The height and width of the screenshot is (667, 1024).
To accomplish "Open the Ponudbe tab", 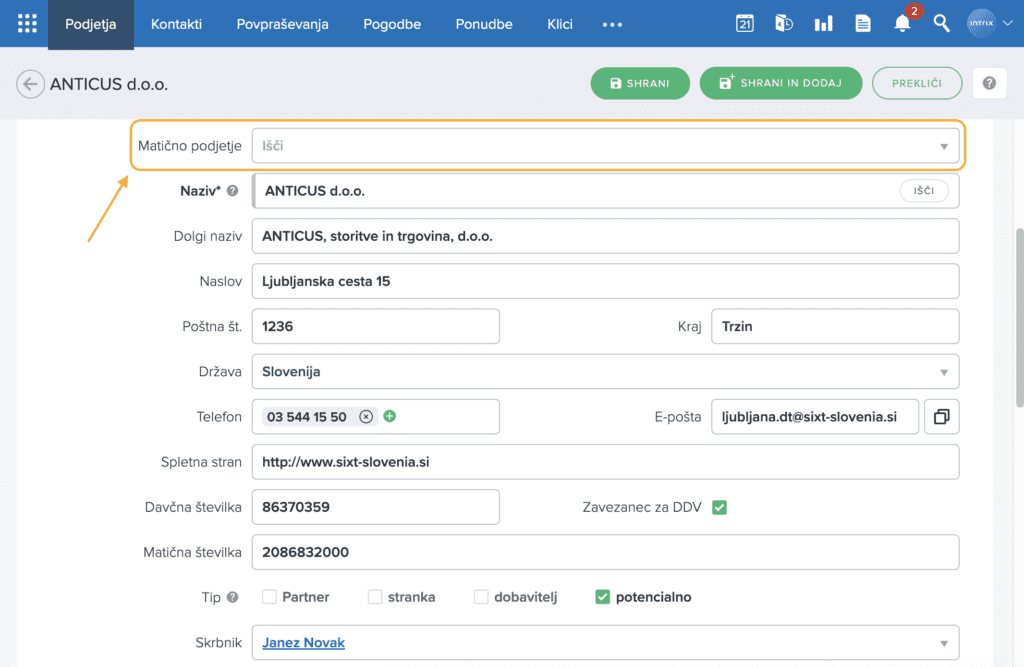I will click(484, 24).
